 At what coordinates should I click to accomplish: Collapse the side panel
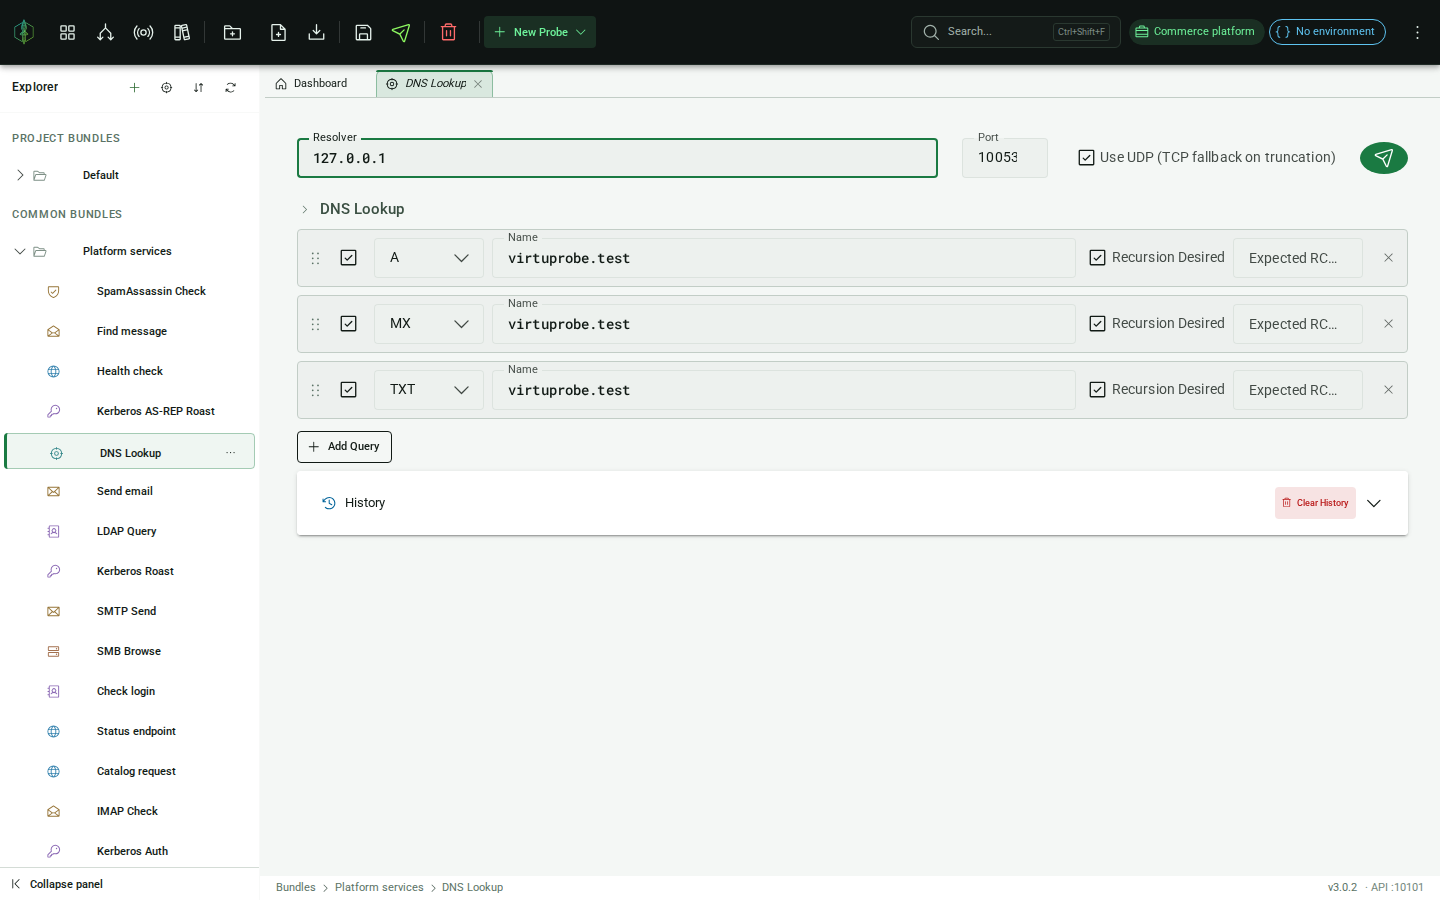(57, 884)
